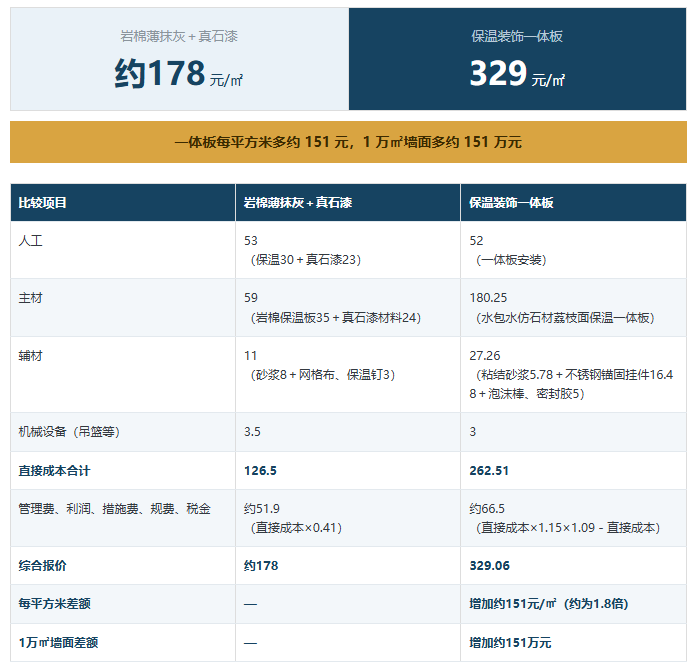Image resolution: width=692 pixels, height=667 pixels.
Task: Click the 保温装饰一体板 329 元/㎡ card
Action: coord(518,59)
